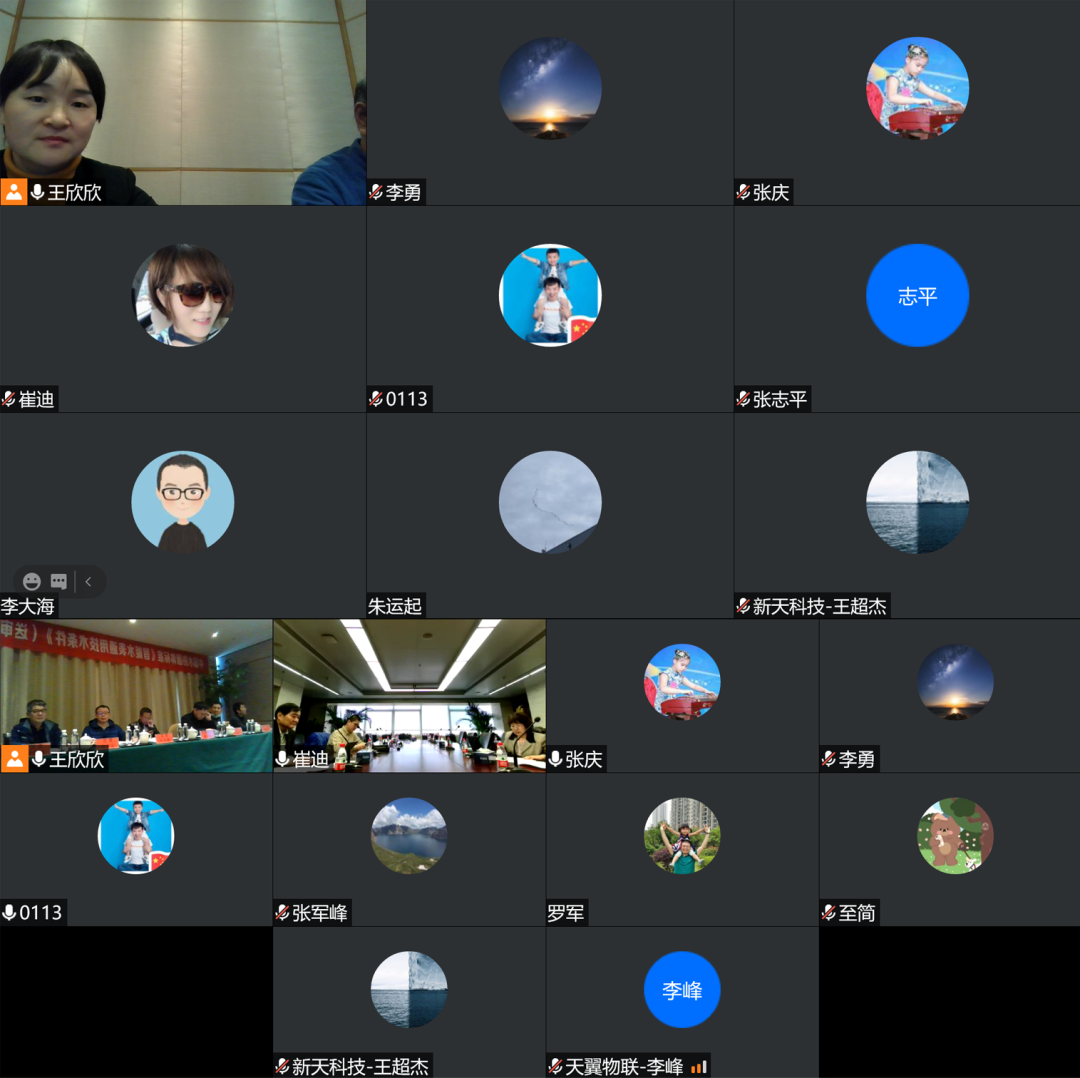Click orange host icon on red-banner meeting video
The height and width of the screenshot is (1078, 1080).
click(14, 759)
